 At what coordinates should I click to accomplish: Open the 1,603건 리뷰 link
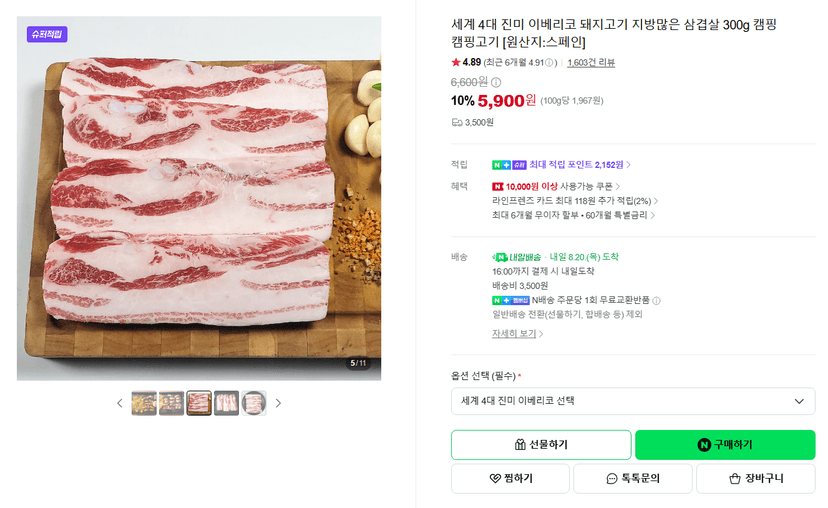click(591, 63)
